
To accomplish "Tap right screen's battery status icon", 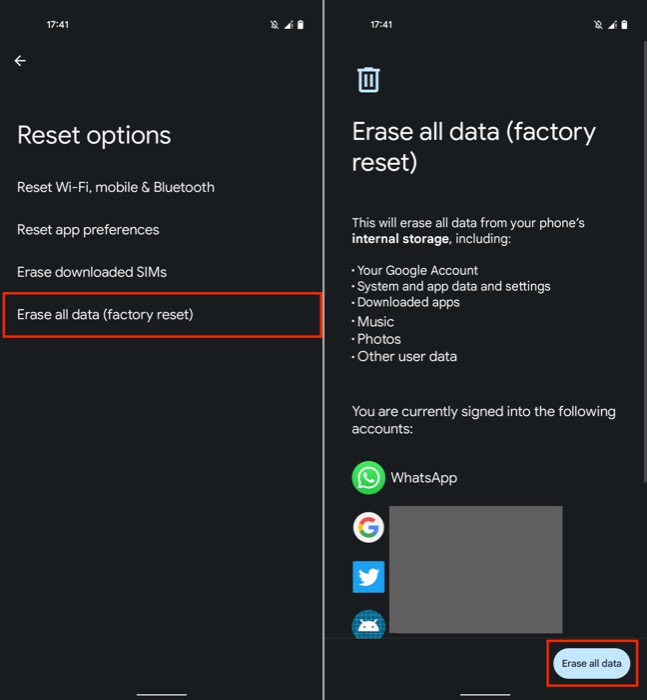I will pos(624,25).
